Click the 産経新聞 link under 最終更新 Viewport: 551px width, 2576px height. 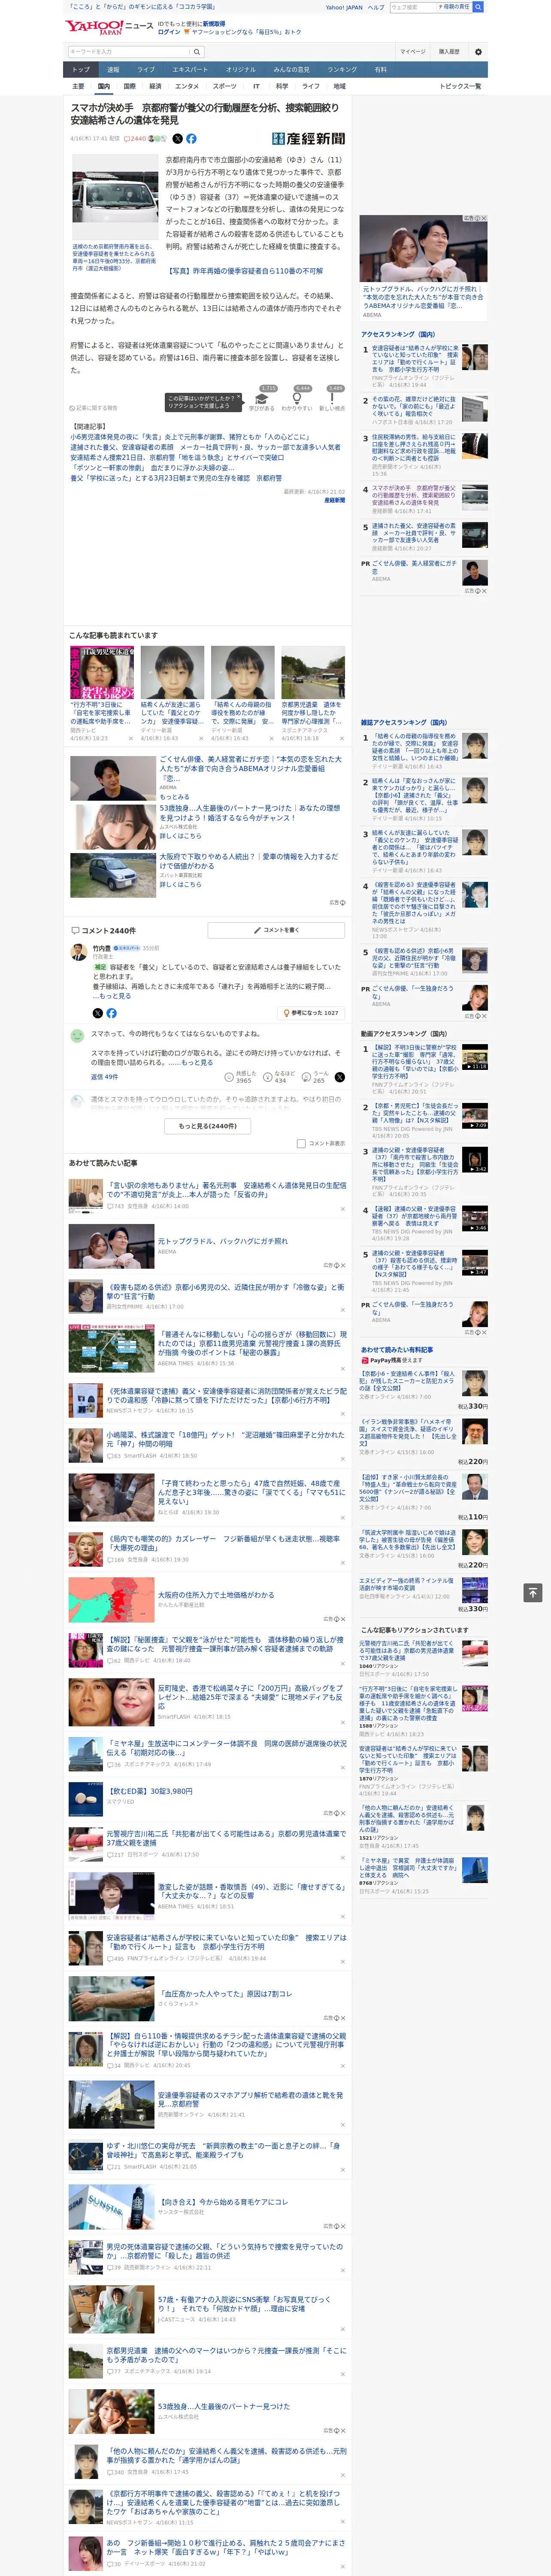[x=334, y=500]
